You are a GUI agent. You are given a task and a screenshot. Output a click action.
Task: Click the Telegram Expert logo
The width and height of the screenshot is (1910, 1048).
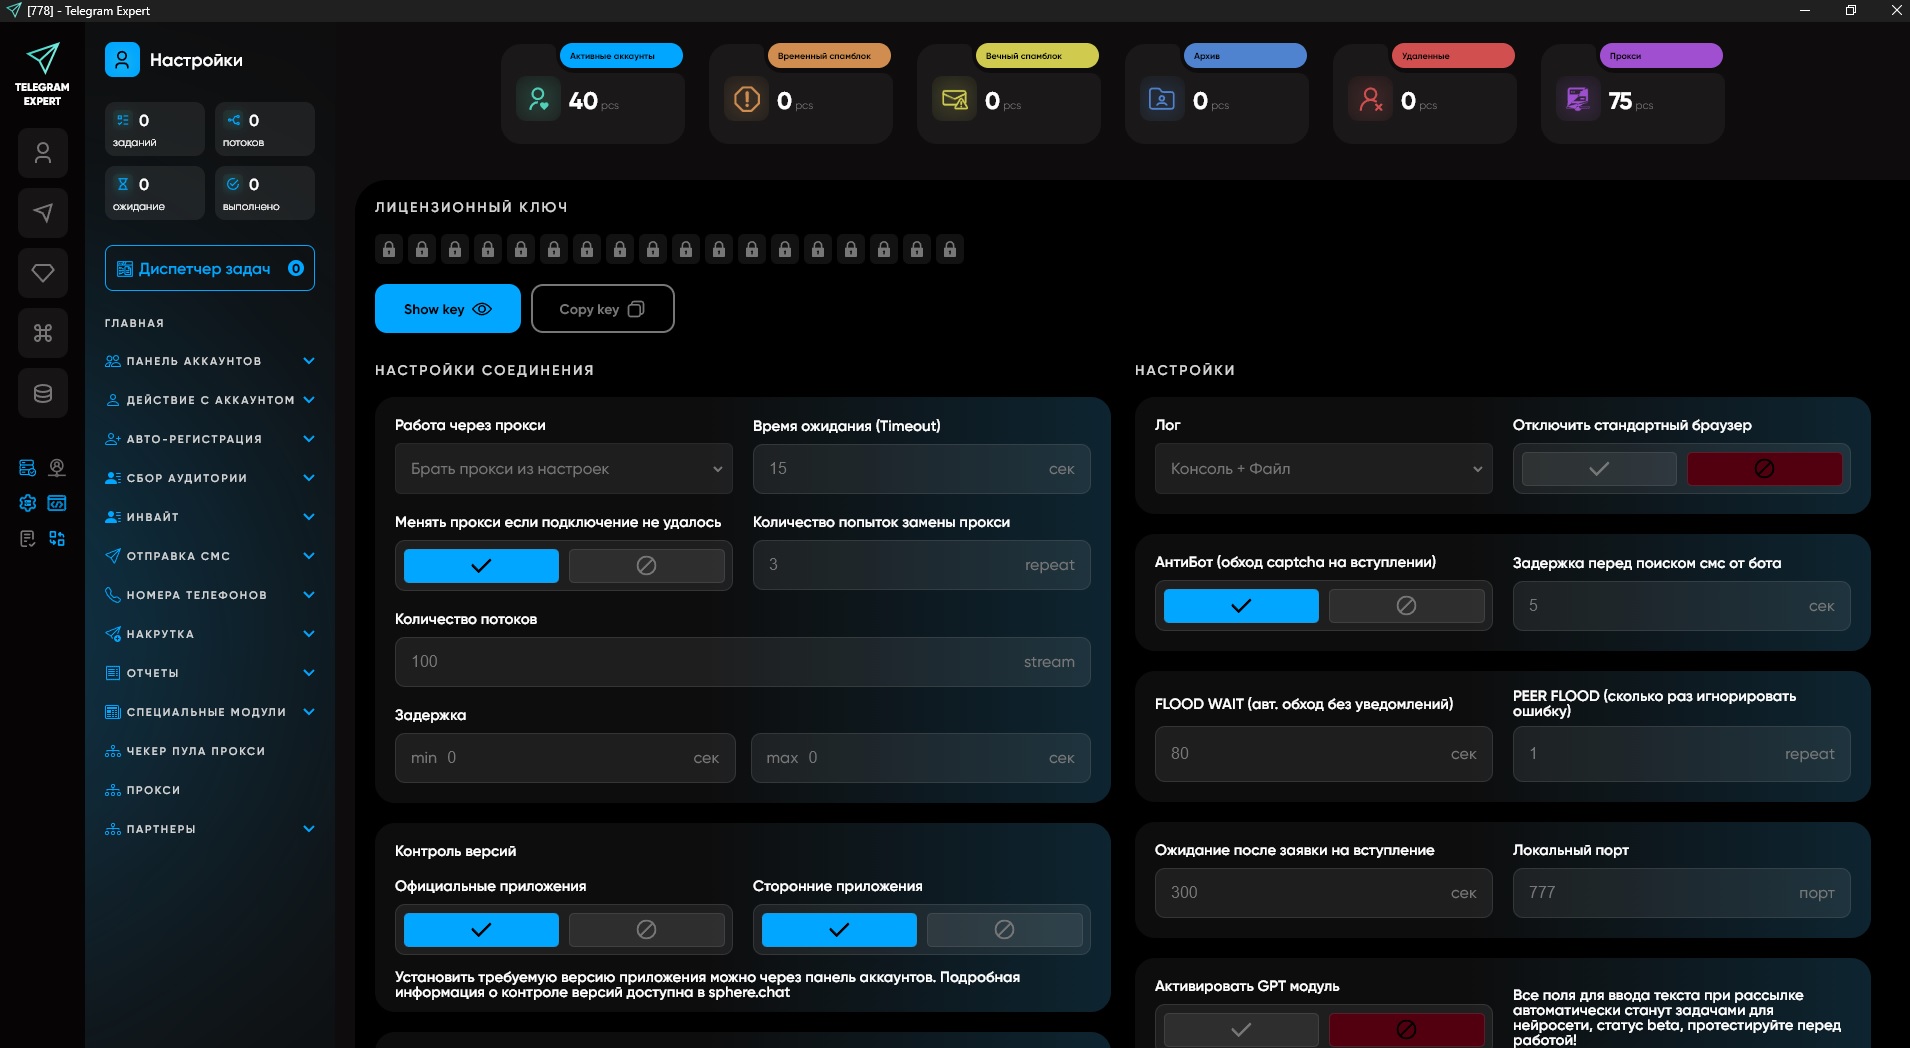pyautogui.click(x=42, y=74)
